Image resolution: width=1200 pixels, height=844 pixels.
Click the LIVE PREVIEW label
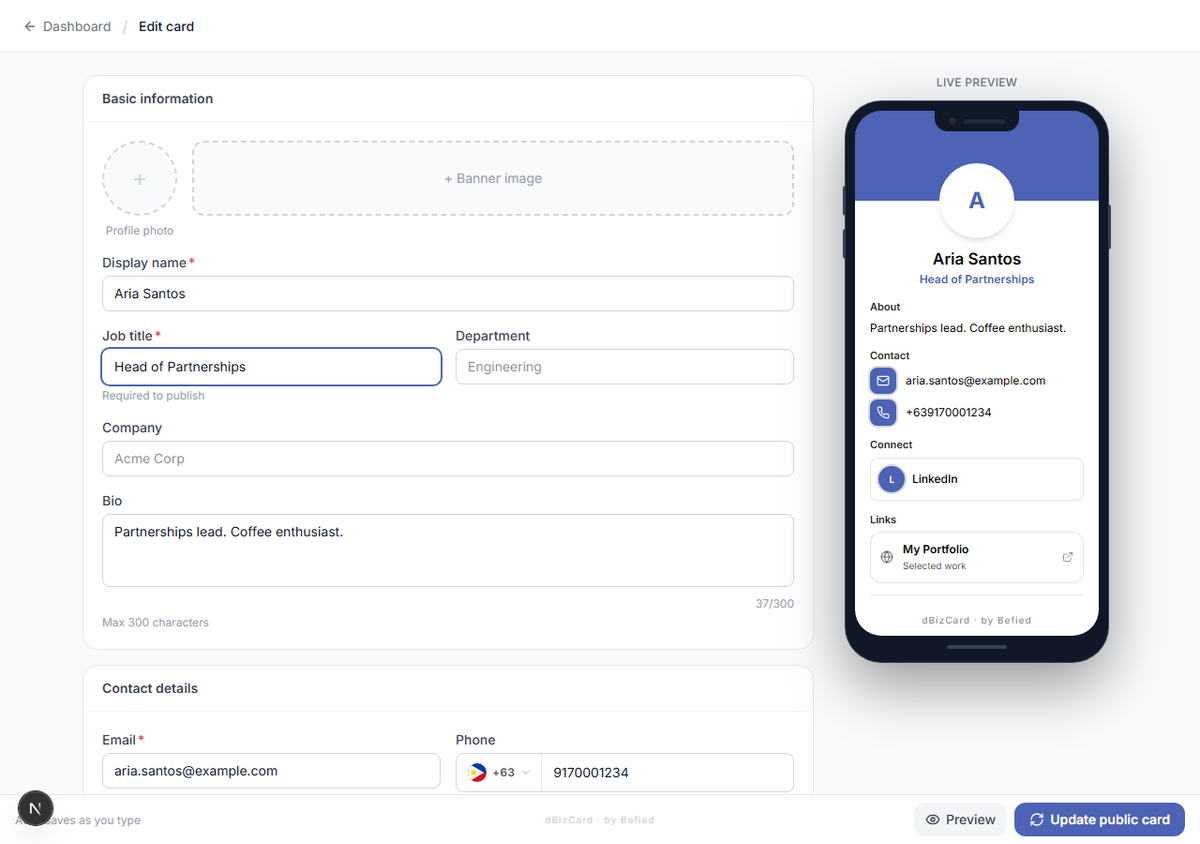click(x=976, y=82)
